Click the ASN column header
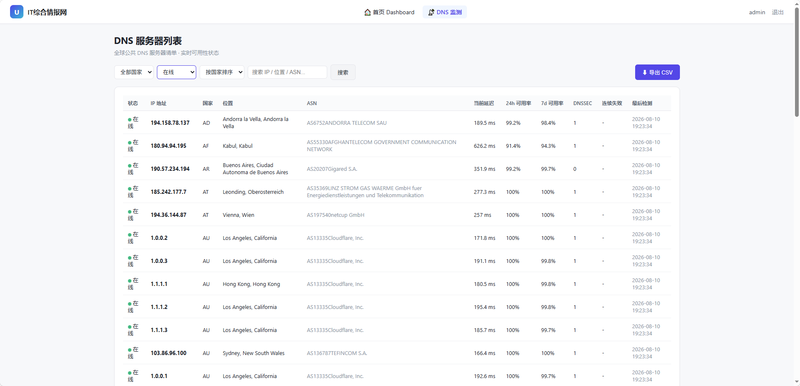 [311, 103]
